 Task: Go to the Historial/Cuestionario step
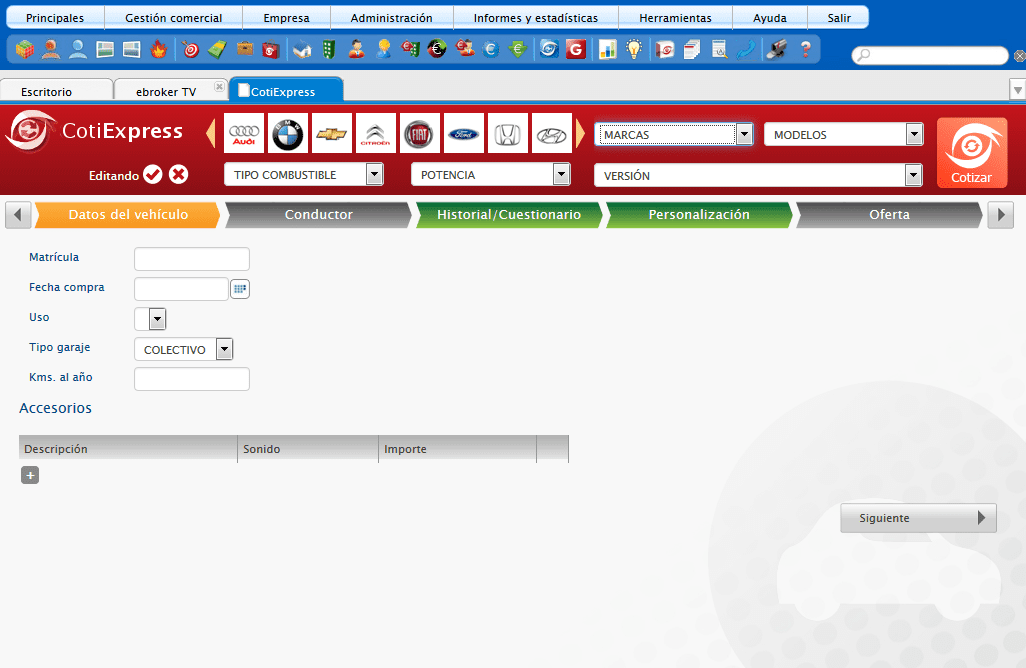pos(509,215)
